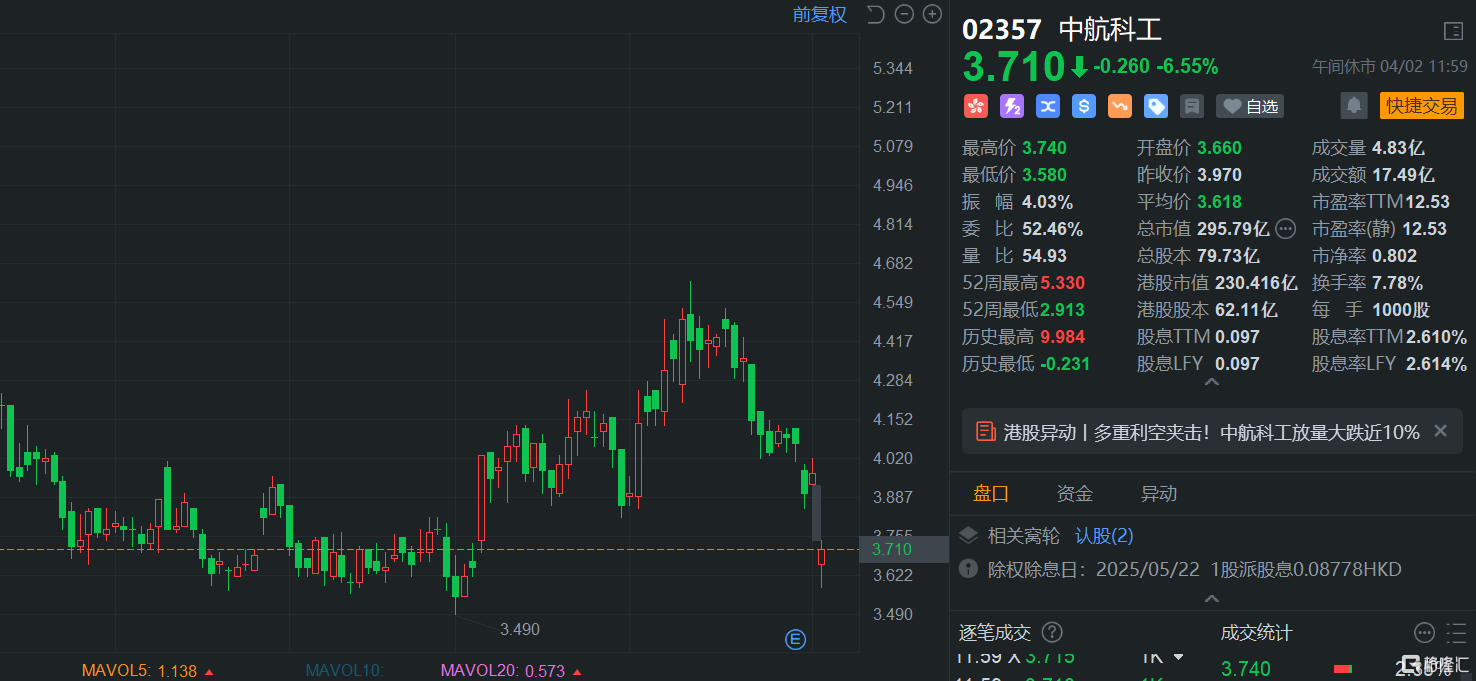This screenshot has height=681, width=1476.
Task: Open the trade size filter dropdown arrow
Action: [x=1178, y=657]
